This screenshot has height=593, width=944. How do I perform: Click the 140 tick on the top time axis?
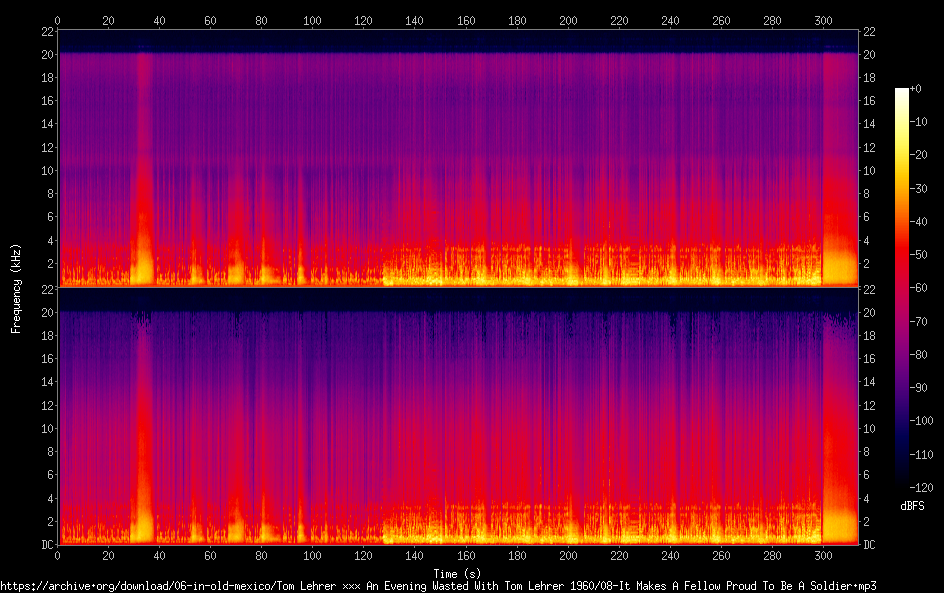click(415, 20)
